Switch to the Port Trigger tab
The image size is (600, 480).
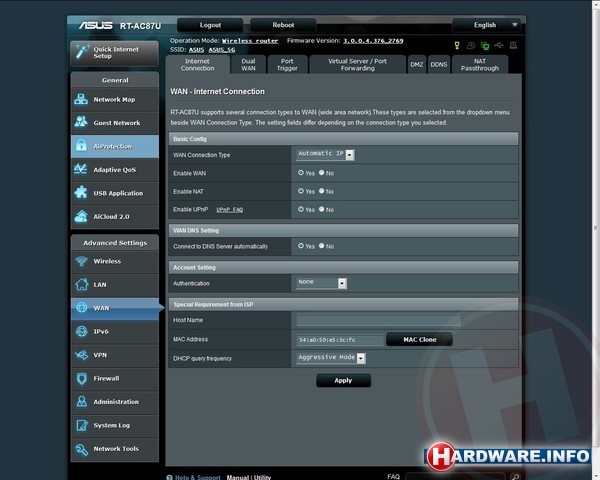[287, 65]
